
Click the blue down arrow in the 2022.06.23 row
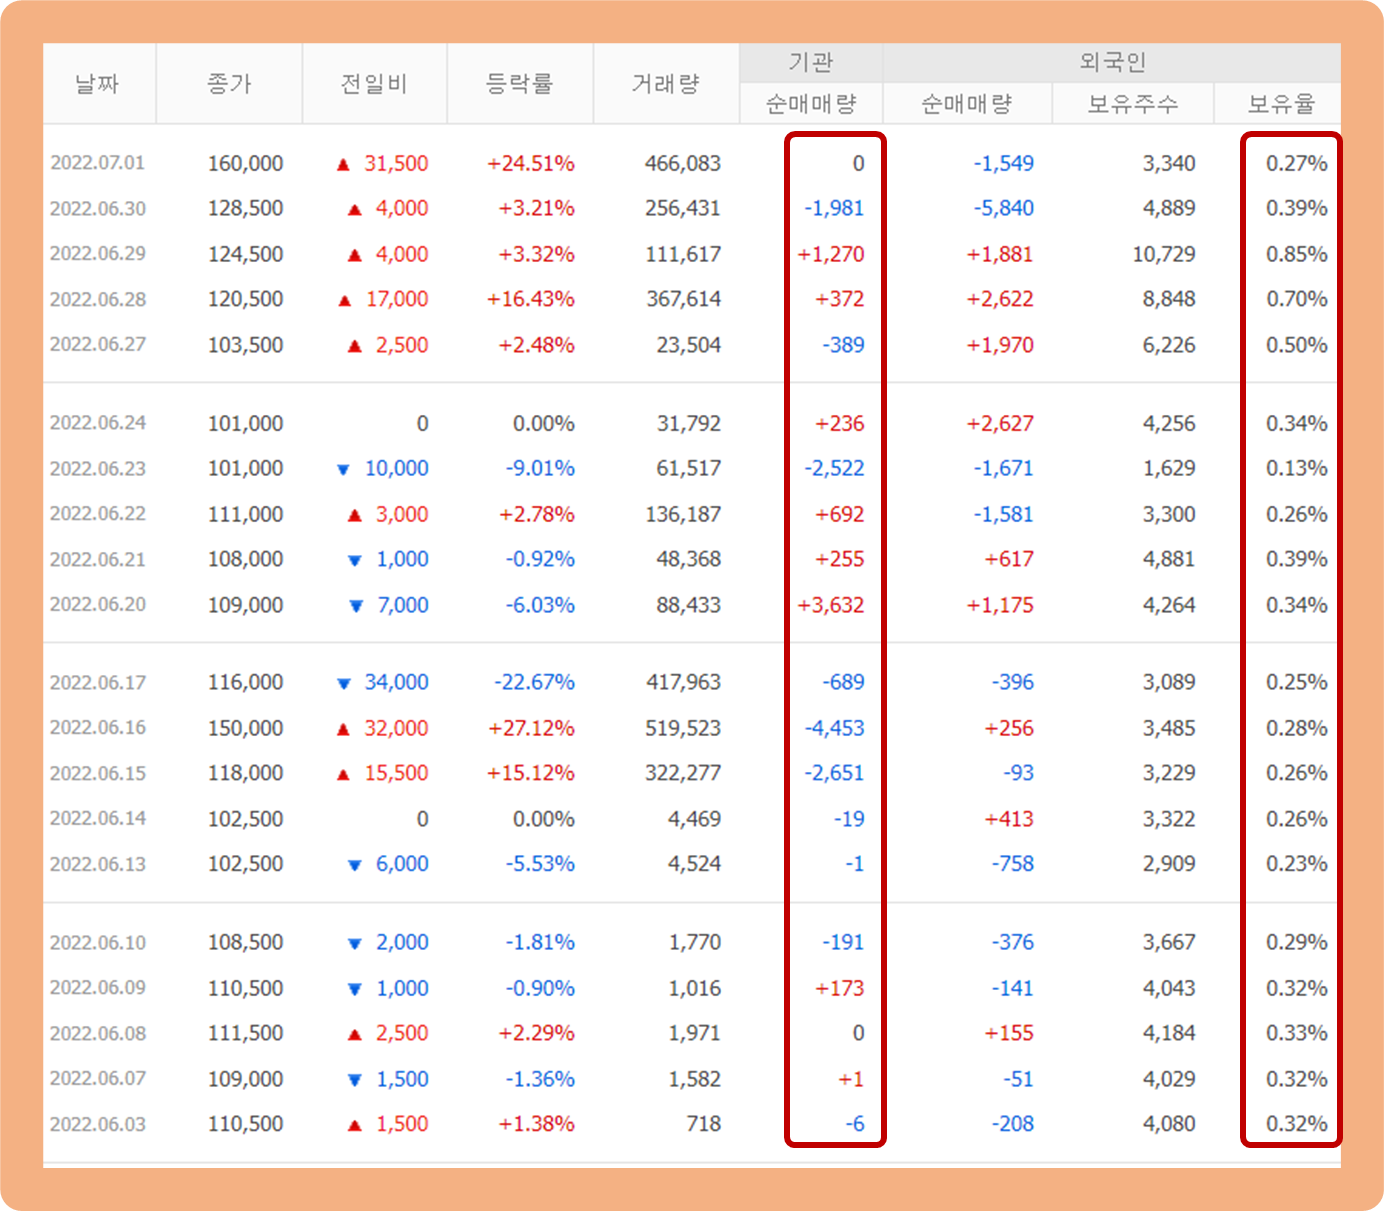(343, 469)
